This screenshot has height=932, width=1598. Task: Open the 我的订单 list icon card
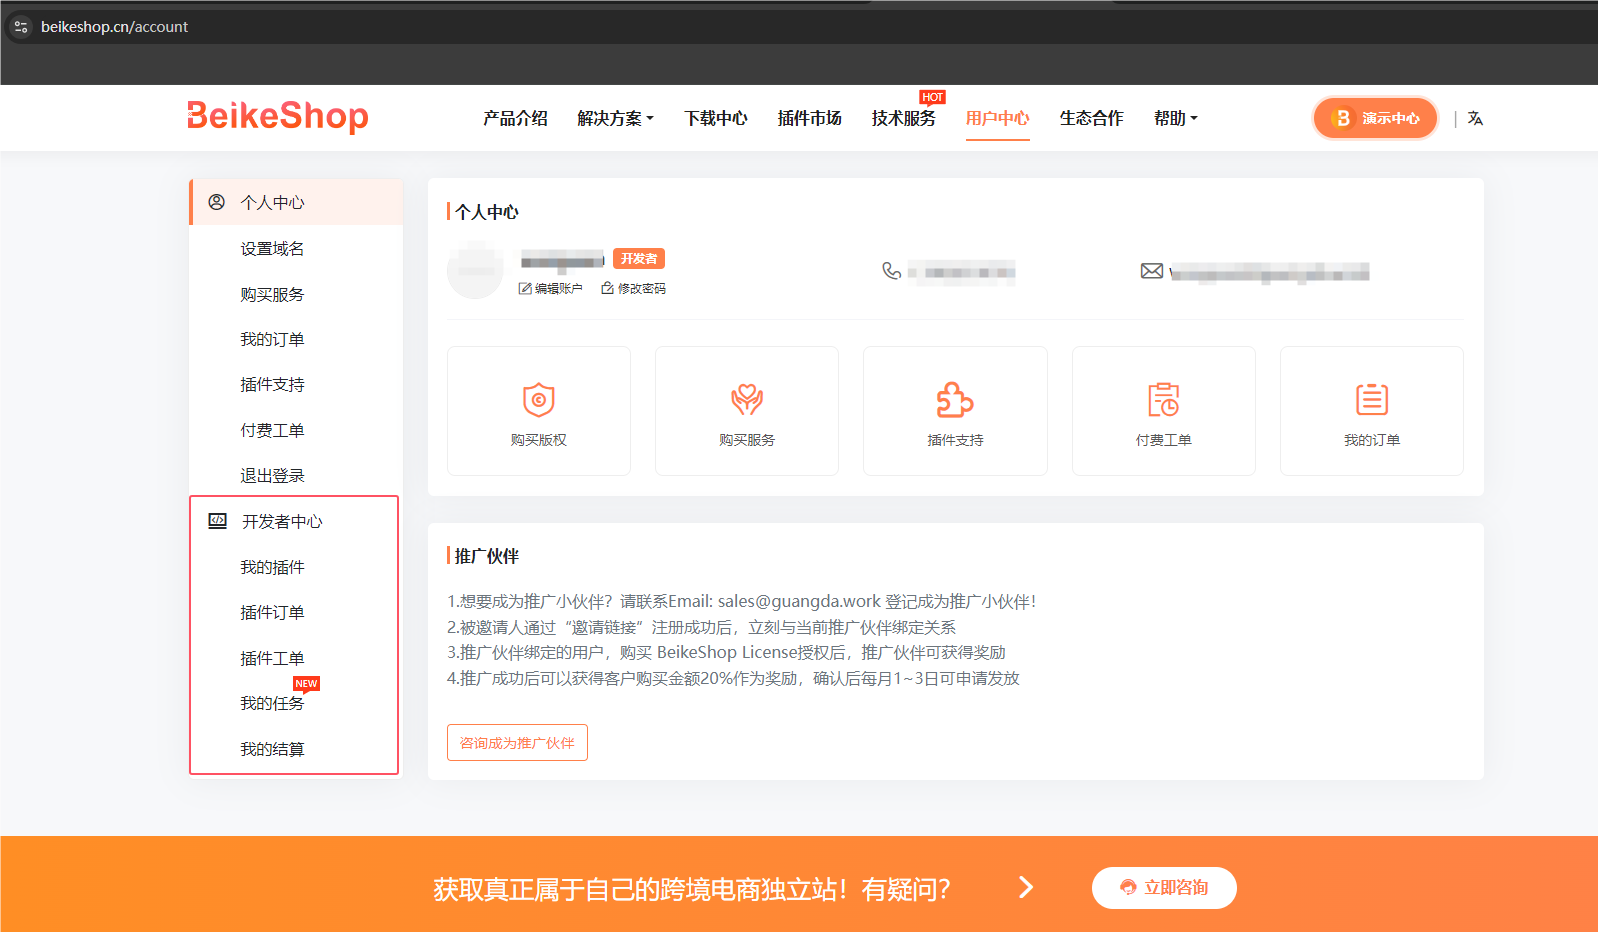click(x=1372, y=411)
